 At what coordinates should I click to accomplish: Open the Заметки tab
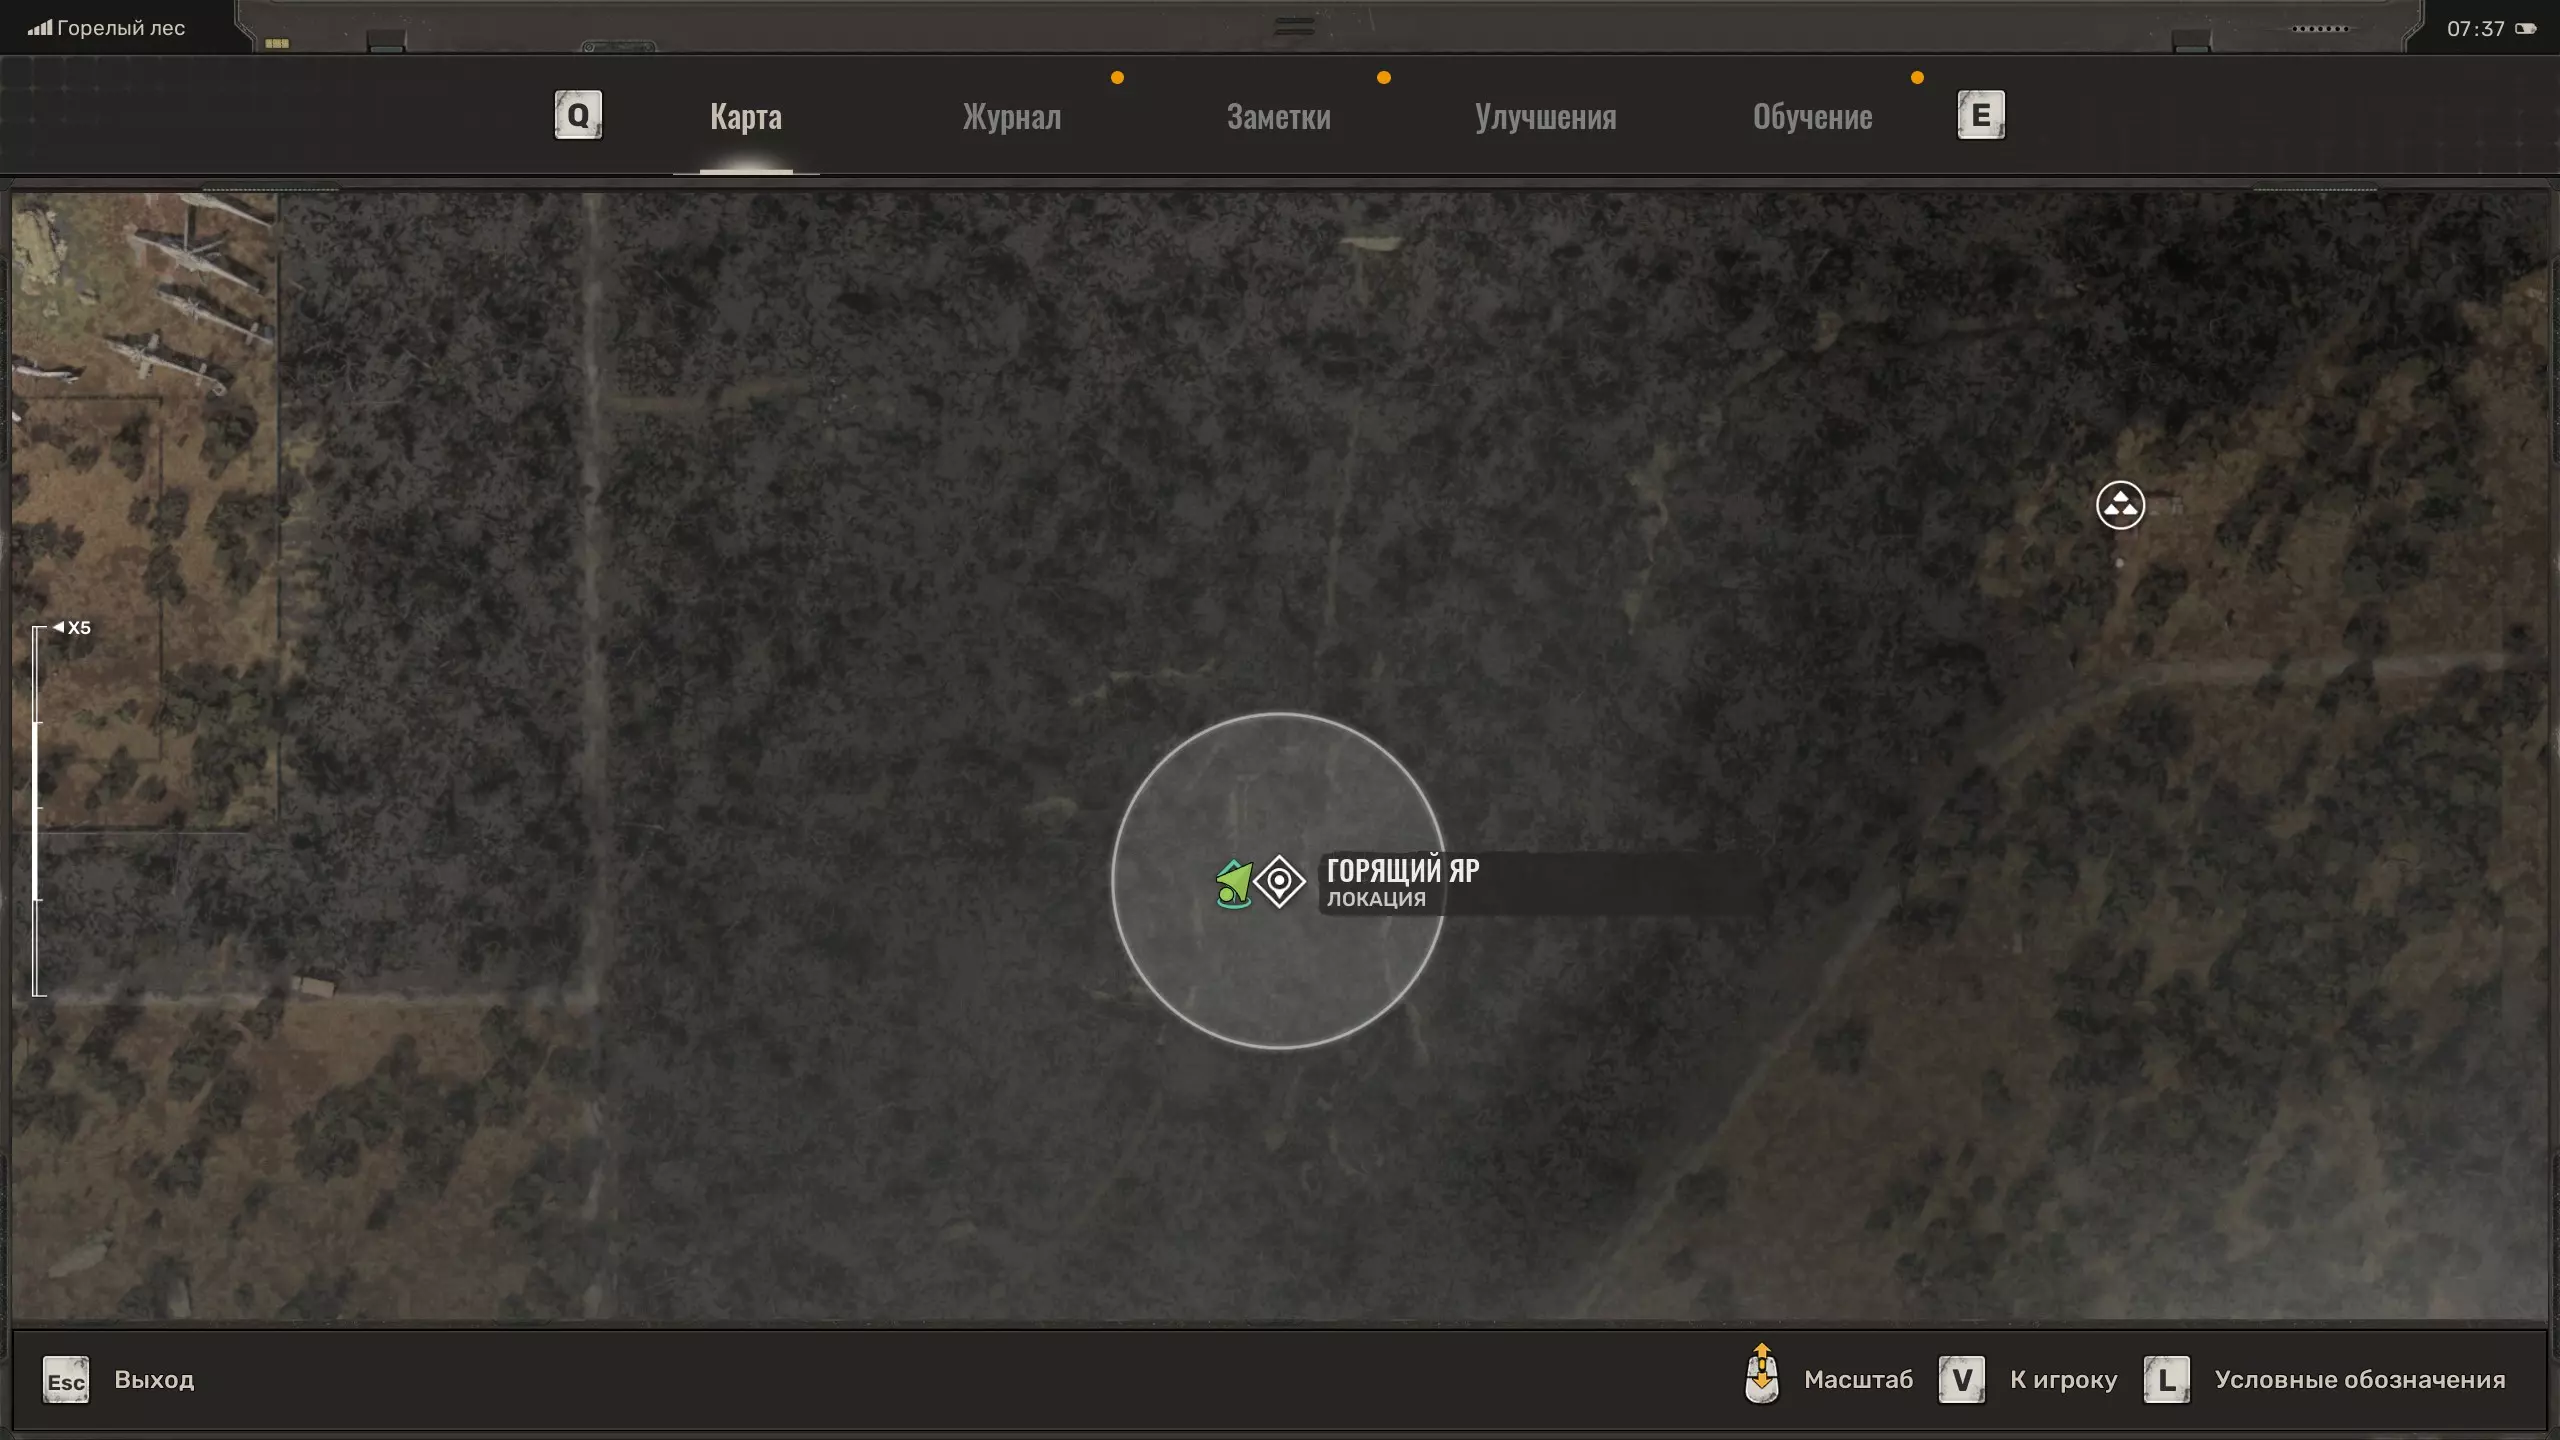click(x=1278, y=117)
